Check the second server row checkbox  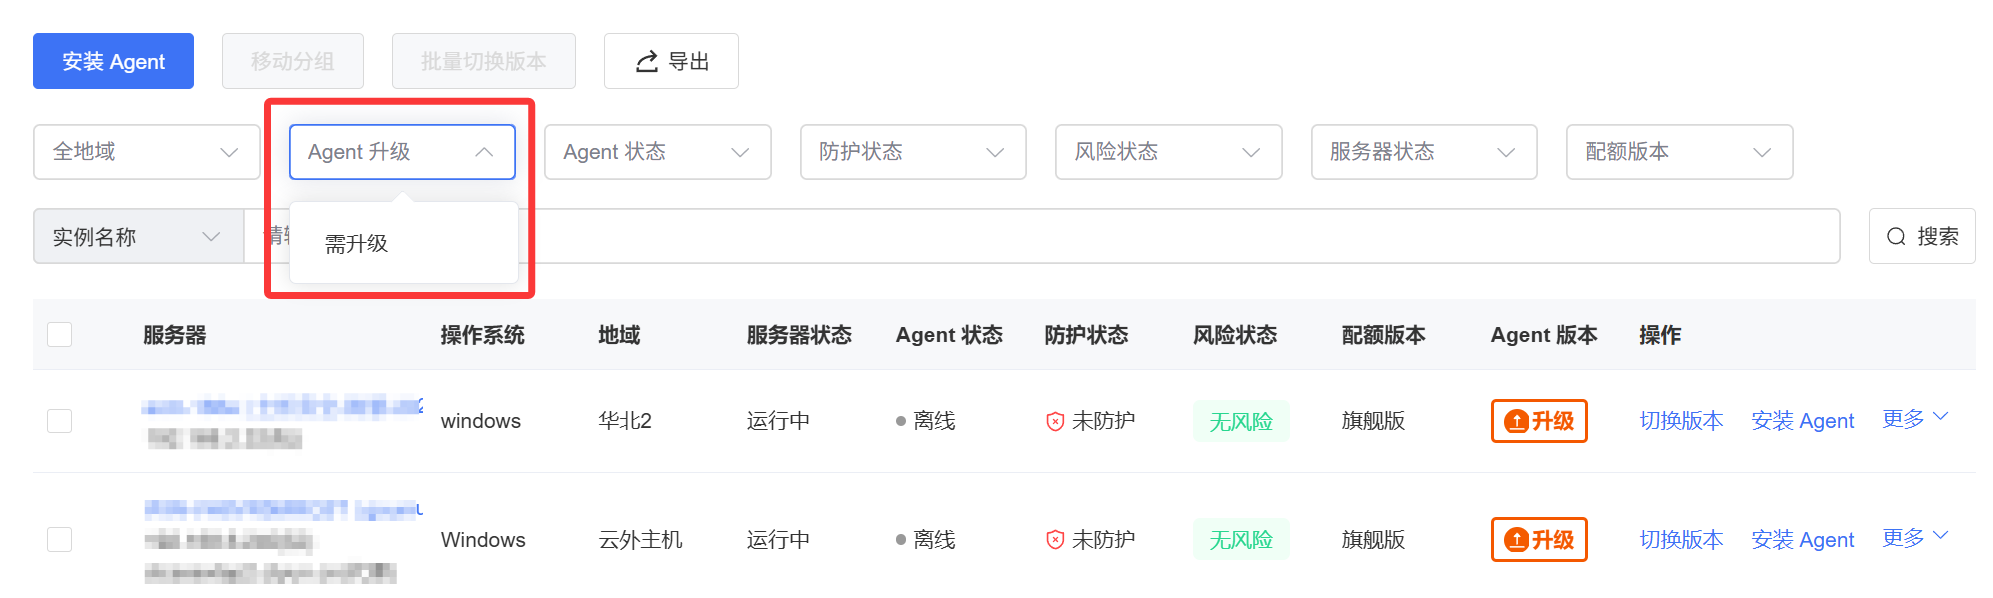(x=60, y=540)
